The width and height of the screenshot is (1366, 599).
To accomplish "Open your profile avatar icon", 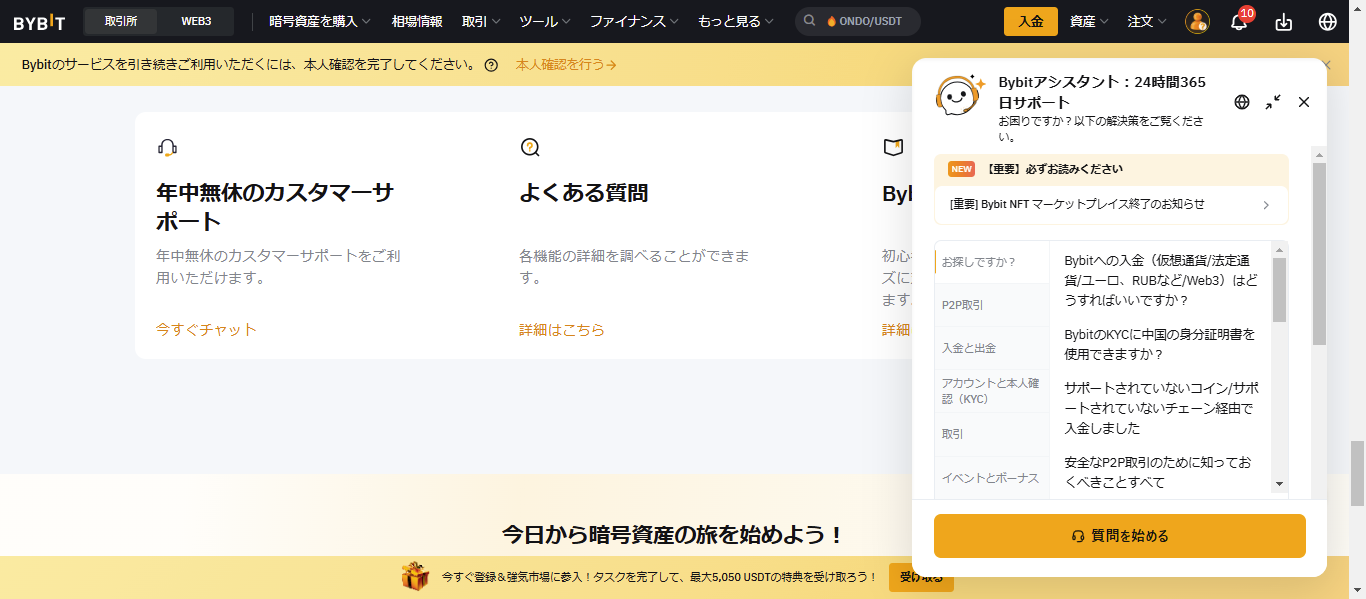I will (x=1197, y=20).
